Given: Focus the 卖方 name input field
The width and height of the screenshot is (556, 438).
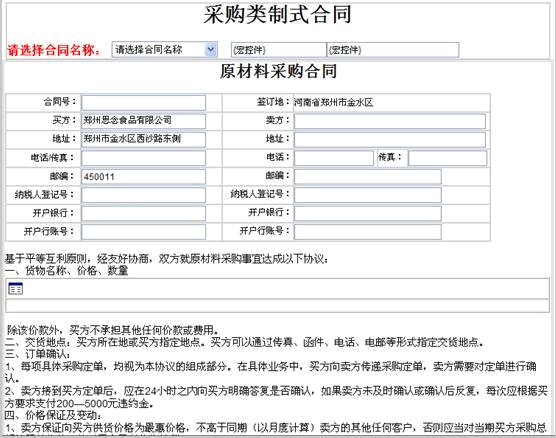Looking at the screenshot, I should (x=390, y=121).
